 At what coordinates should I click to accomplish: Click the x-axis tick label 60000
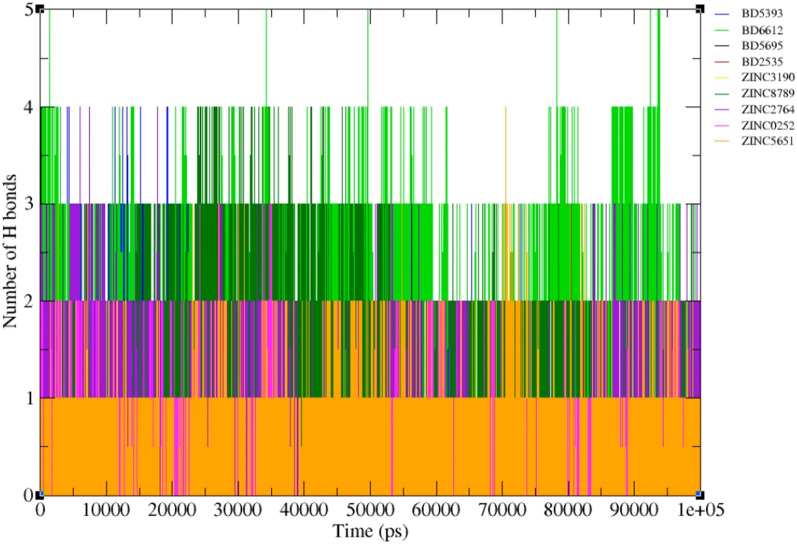click(x=437, y=509)
